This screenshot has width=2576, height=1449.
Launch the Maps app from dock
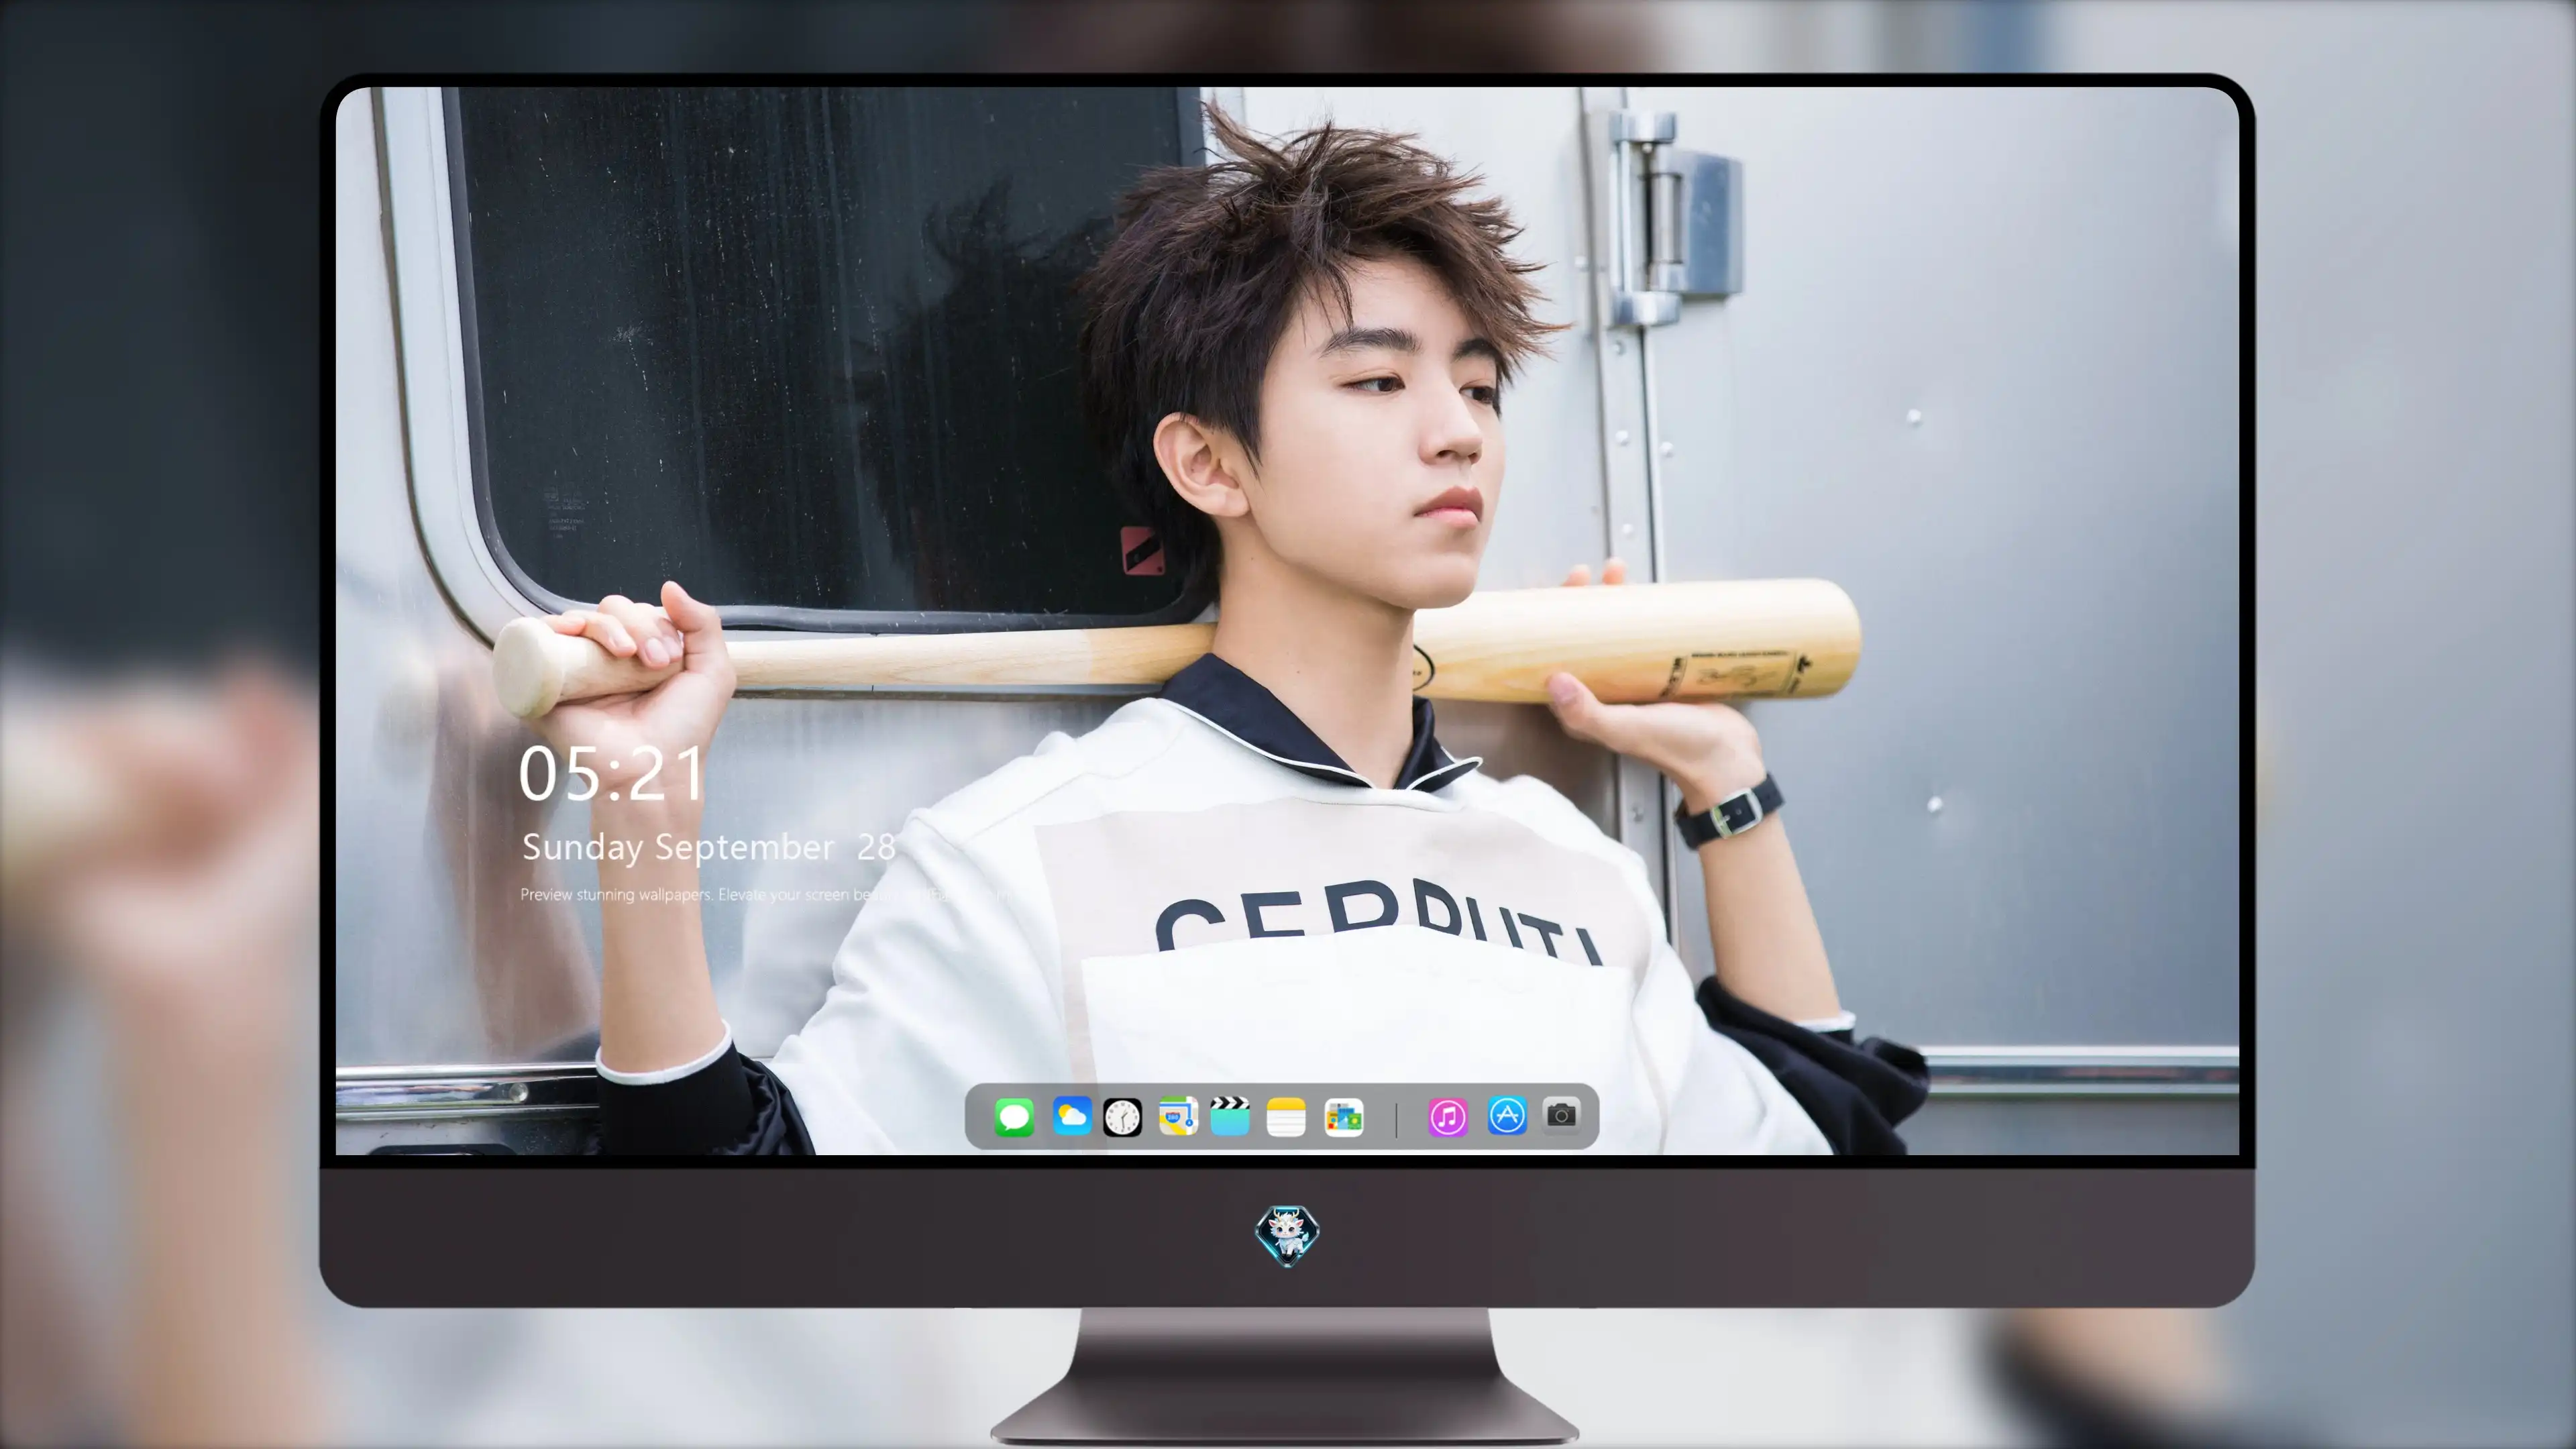point(1178,1116)
